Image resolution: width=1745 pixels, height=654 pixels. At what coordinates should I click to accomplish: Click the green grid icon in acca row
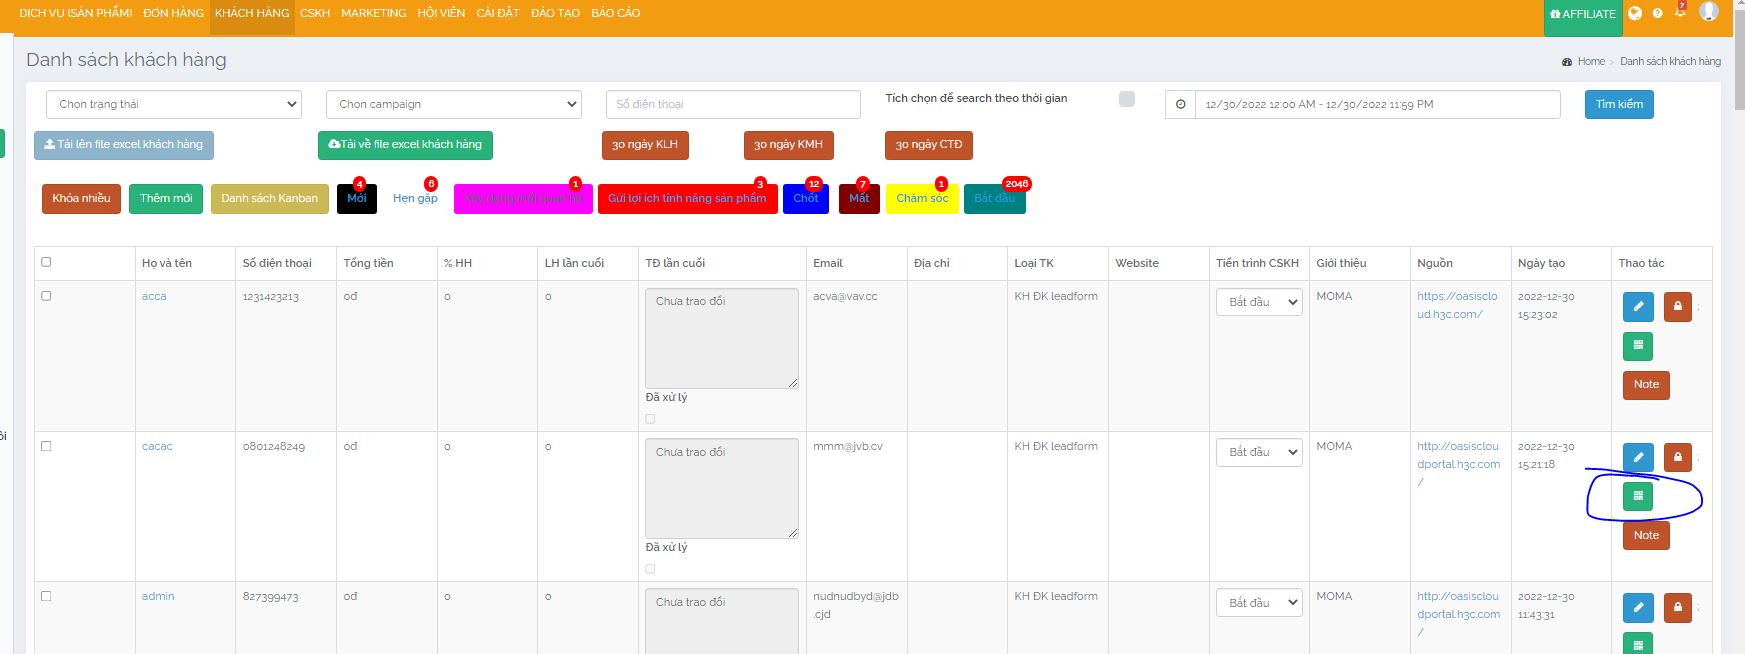pos(1637,346)
